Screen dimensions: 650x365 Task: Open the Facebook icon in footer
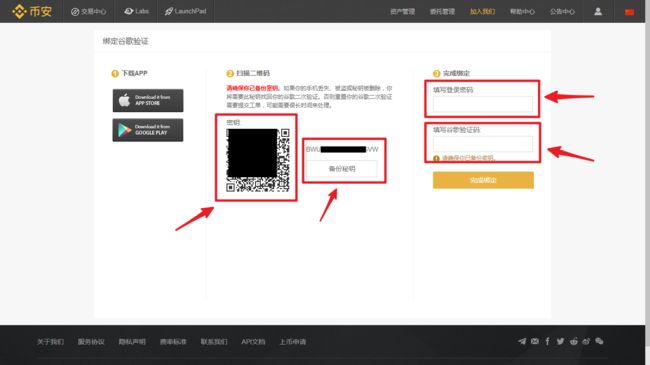coord(548,341)
